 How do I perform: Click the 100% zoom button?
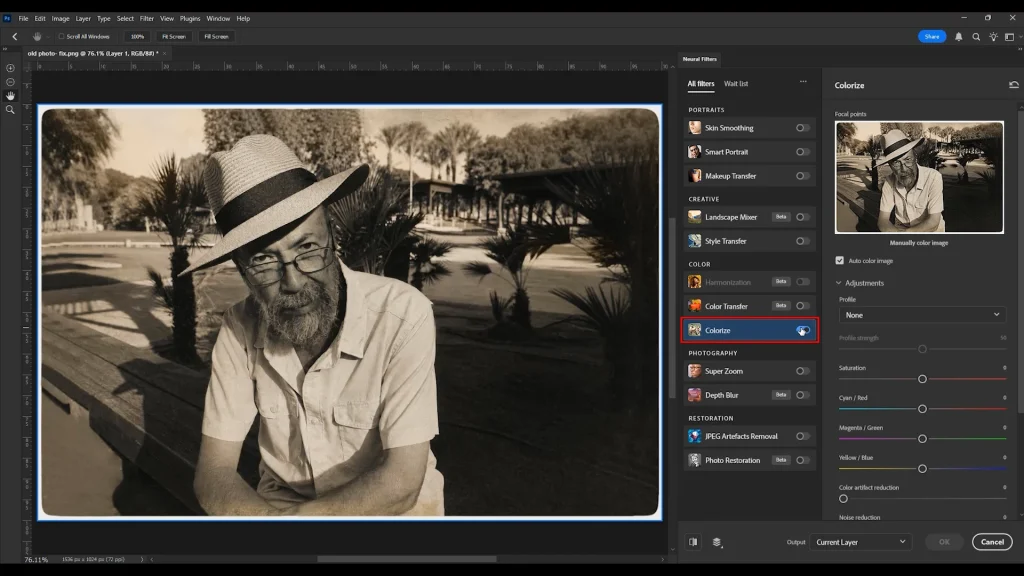(x=137, y=37)
